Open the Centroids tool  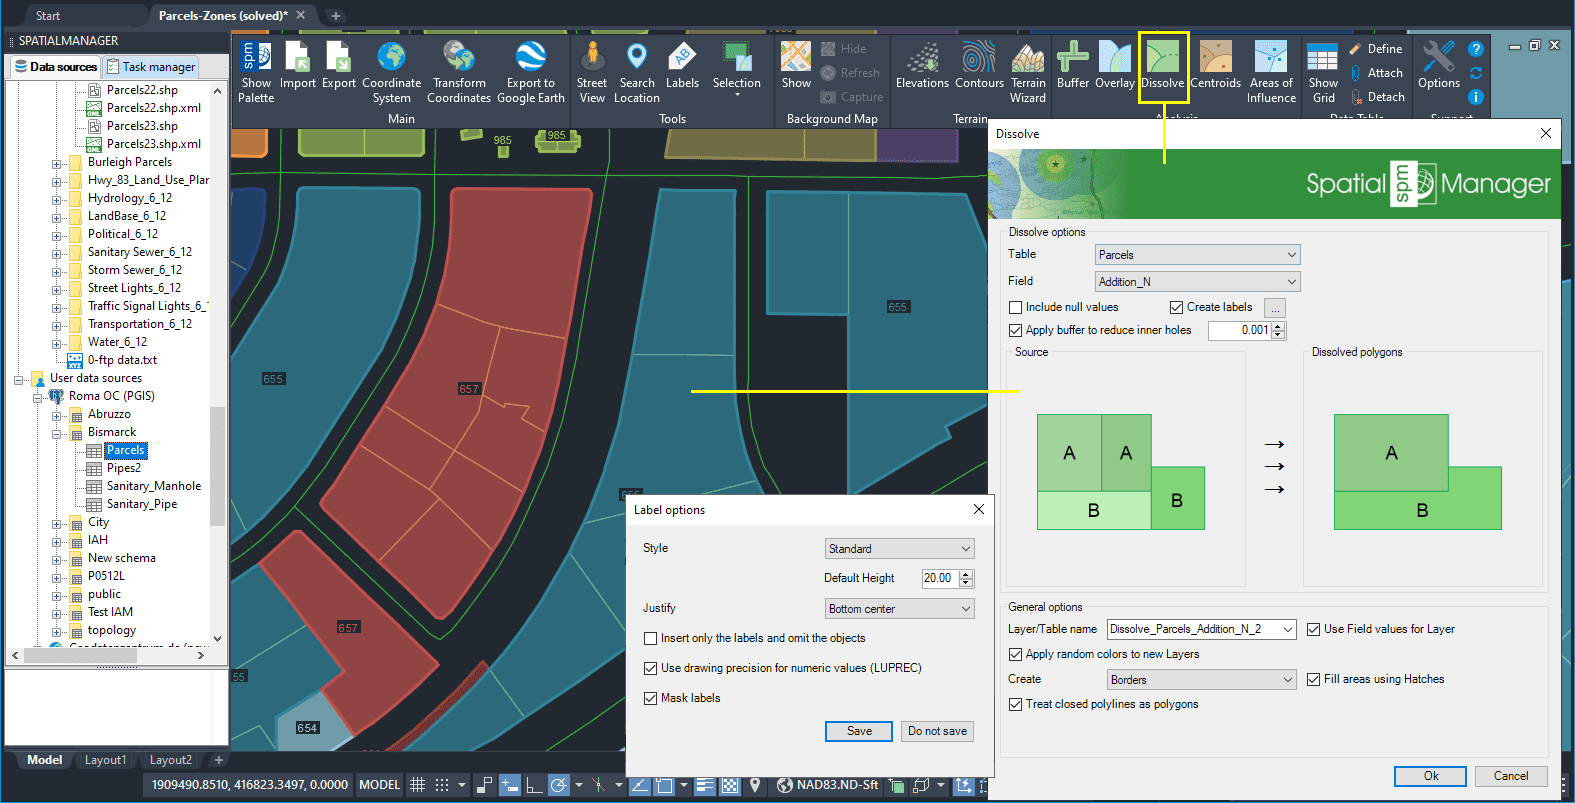[1216, 66]
